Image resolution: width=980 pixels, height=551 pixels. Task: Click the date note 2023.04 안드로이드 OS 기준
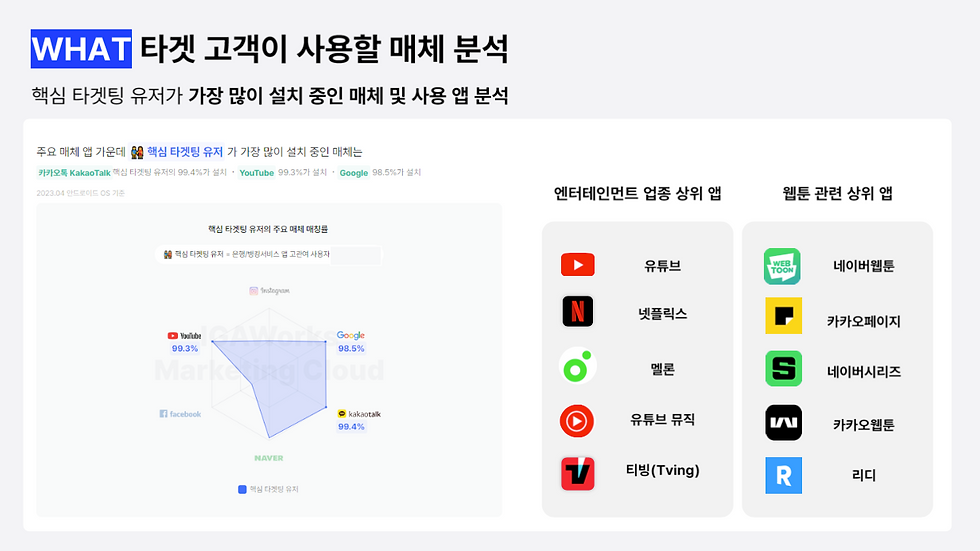[x=81, y=193]
